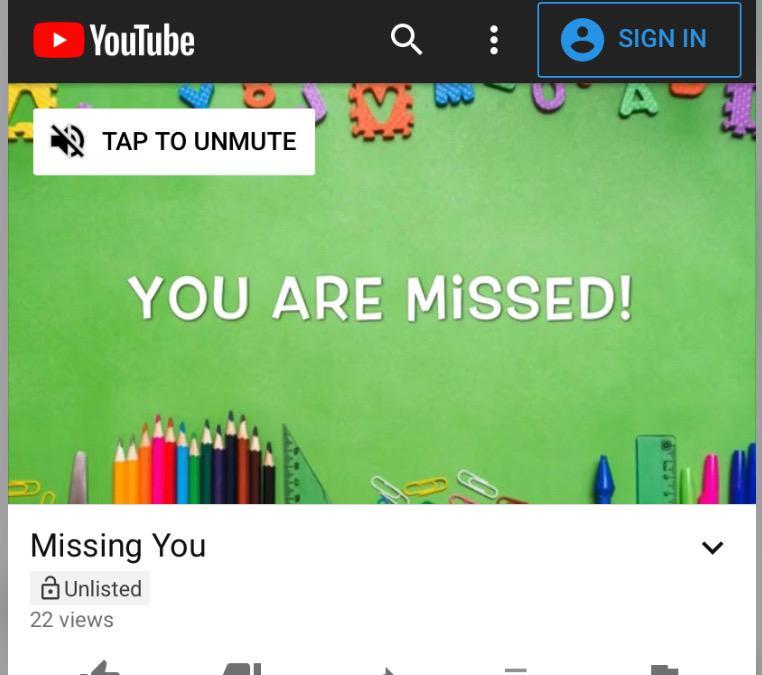The height and width of the screenshot is (675, 762).
Task: Tap the TAP TO UNMUTE button
Action: 174,141
